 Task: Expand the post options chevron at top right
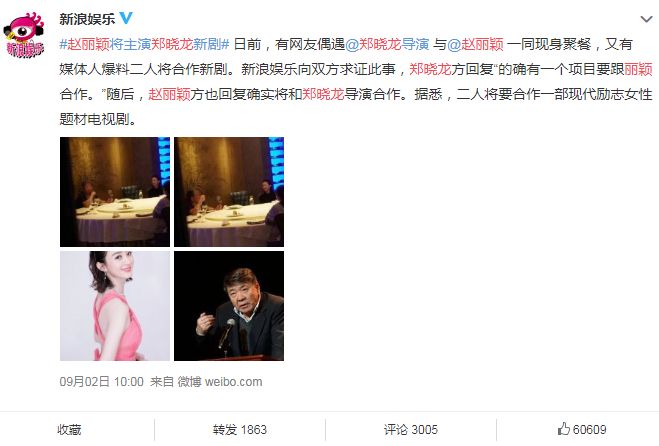point(646,19)
